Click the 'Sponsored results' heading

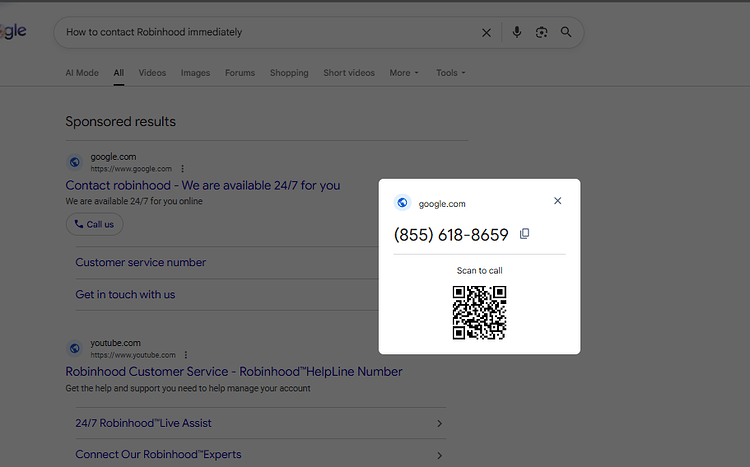click(121, 122)
